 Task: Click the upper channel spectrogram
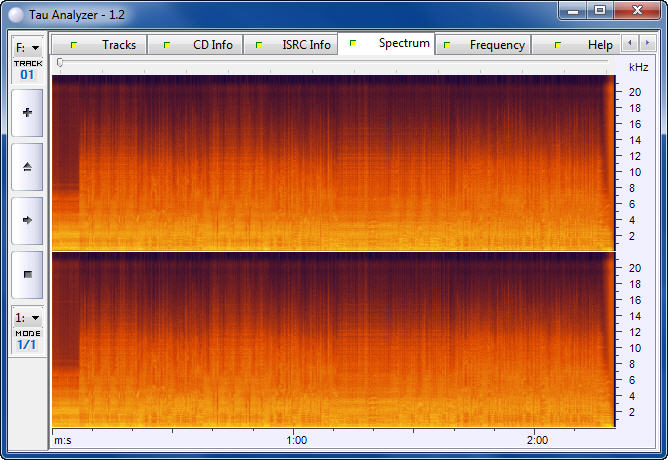coord(332,162)
